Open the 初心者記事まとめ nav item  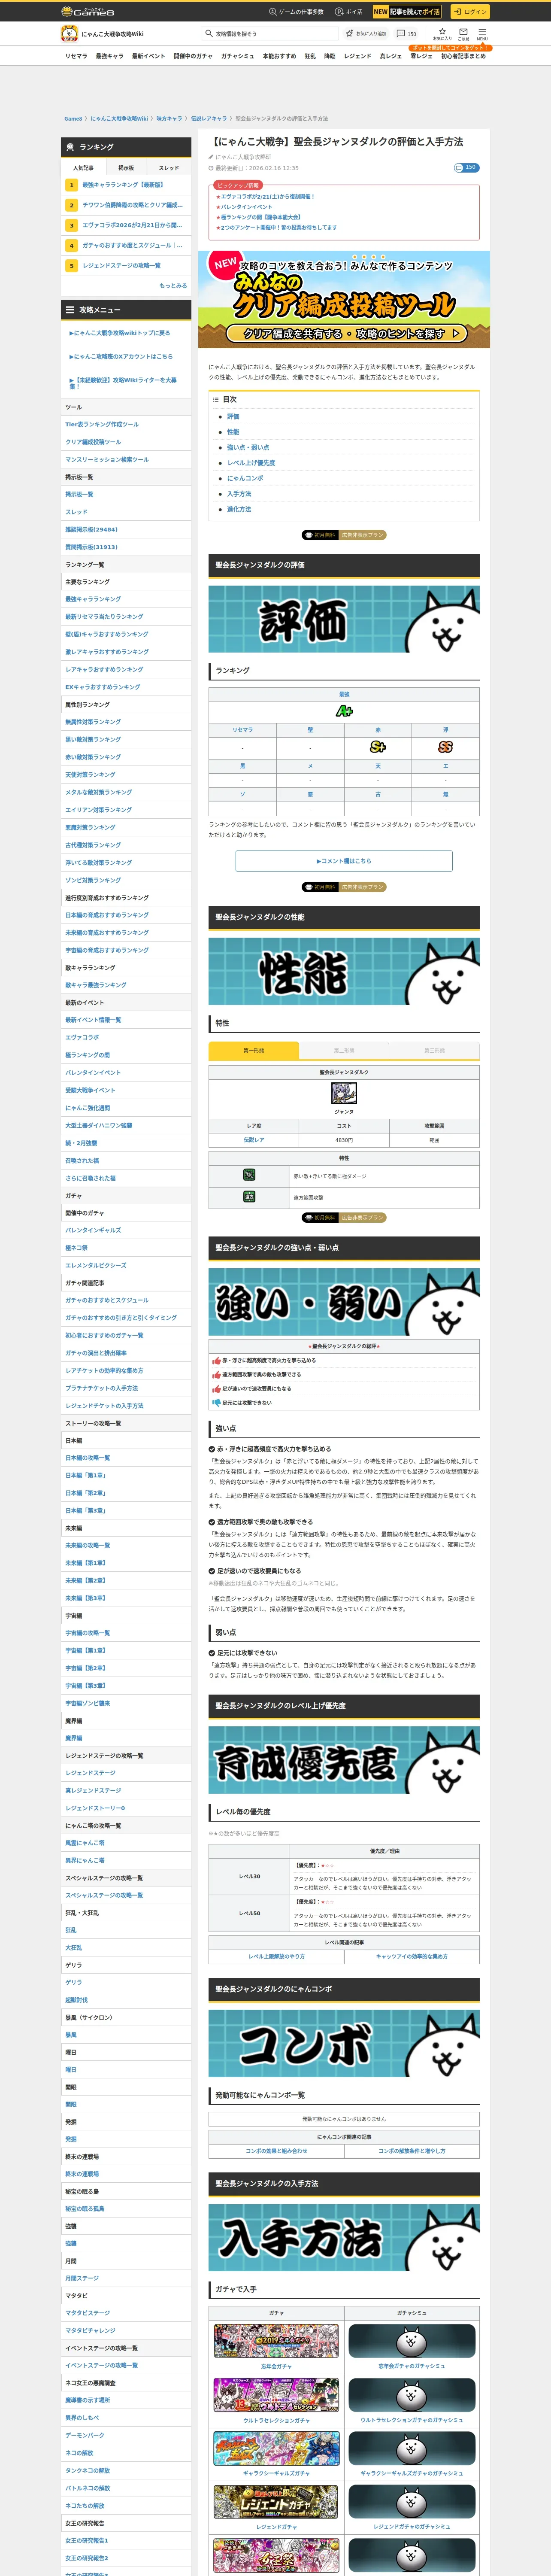pyautogui.click(x=463, y=56)
